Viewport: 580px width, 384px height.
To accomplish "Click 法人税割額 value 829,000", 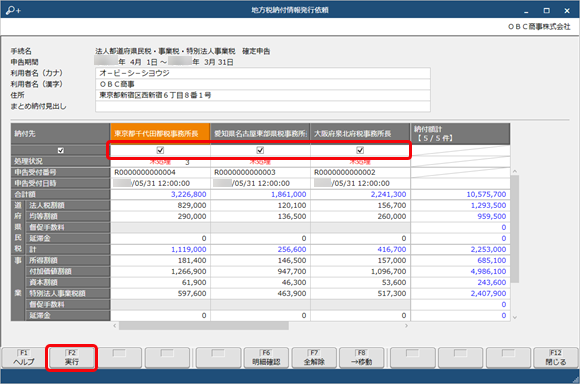I will pyautogui.click(x=192, y=205).
